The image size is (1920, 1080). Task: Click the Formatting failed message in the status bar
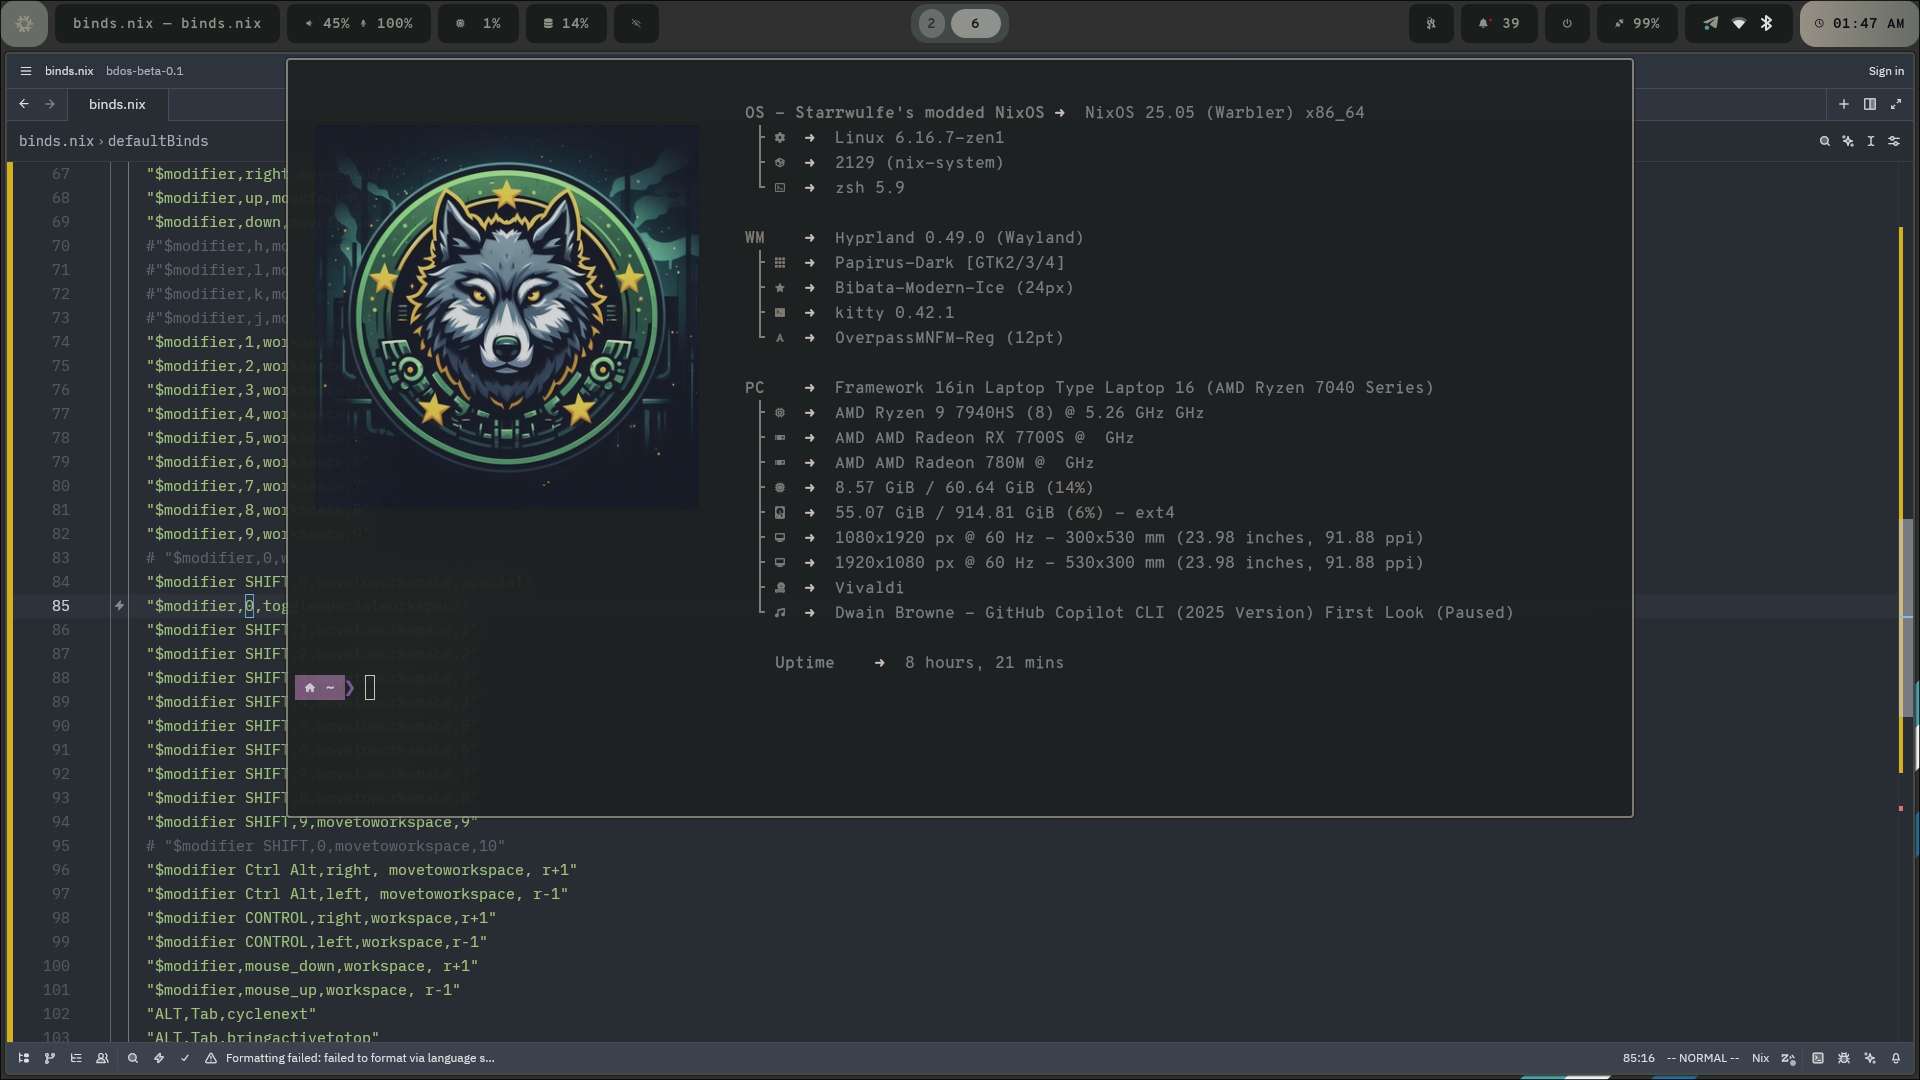pos(360,1058)
